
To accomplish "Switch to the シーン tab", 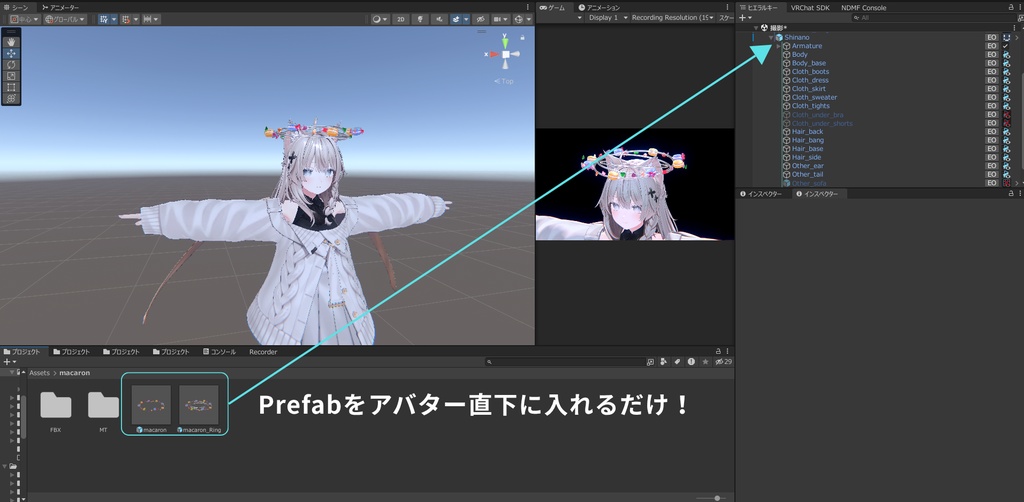I will 16,7.
